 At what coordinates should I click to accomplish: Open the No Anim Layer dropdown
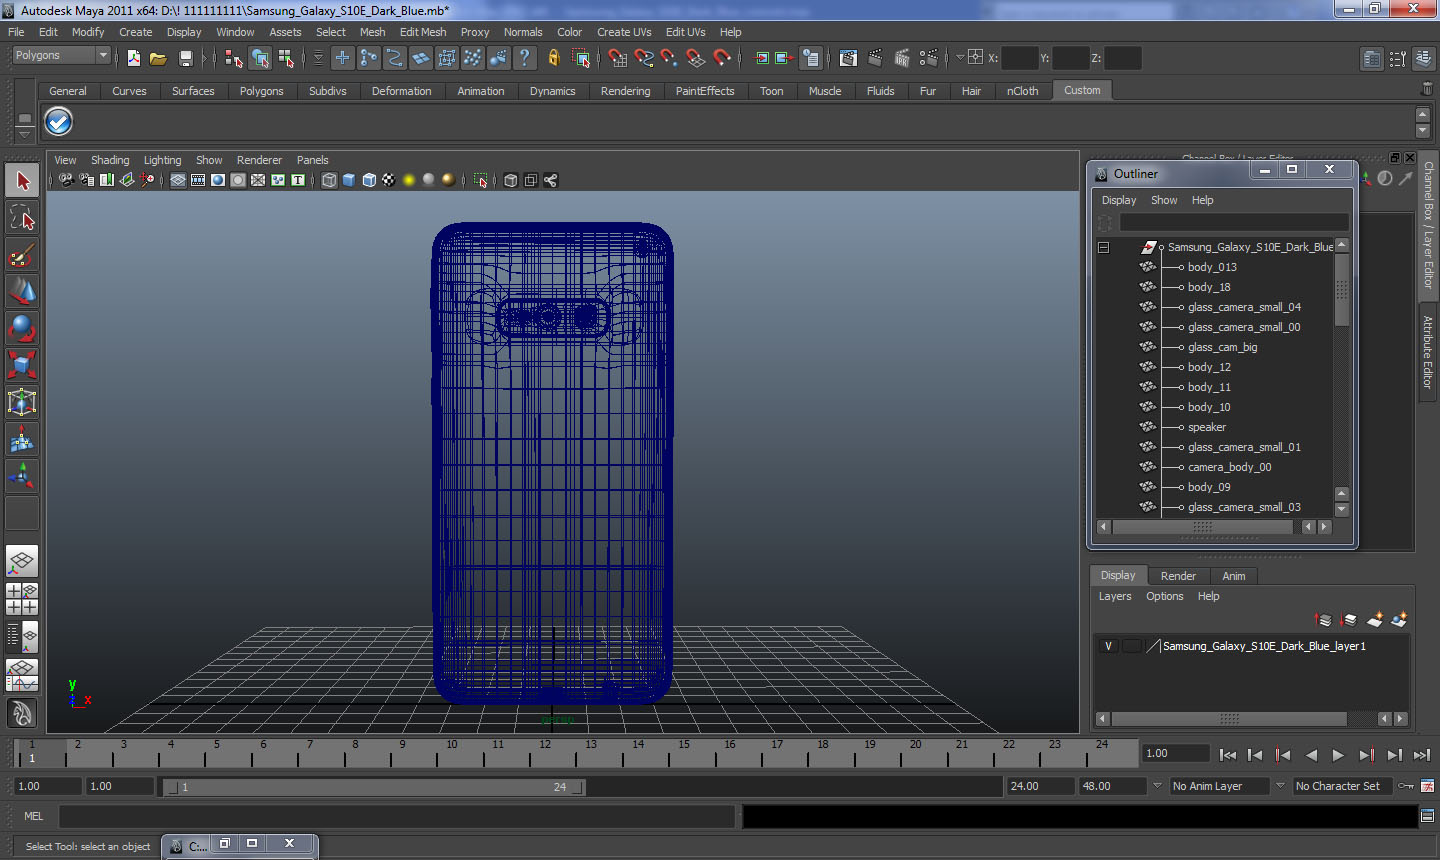pyautogui.click(x=1219, y=786)
